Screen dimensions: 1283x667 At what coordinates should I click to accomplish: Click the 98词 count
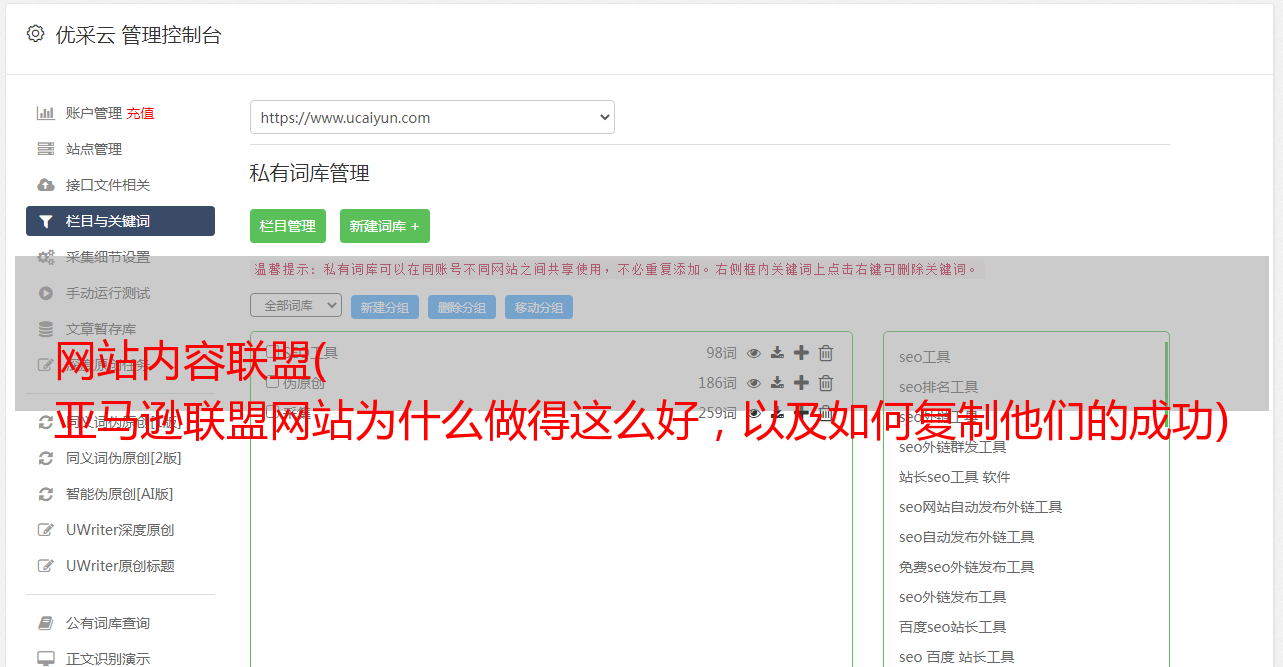click(721, 353)
